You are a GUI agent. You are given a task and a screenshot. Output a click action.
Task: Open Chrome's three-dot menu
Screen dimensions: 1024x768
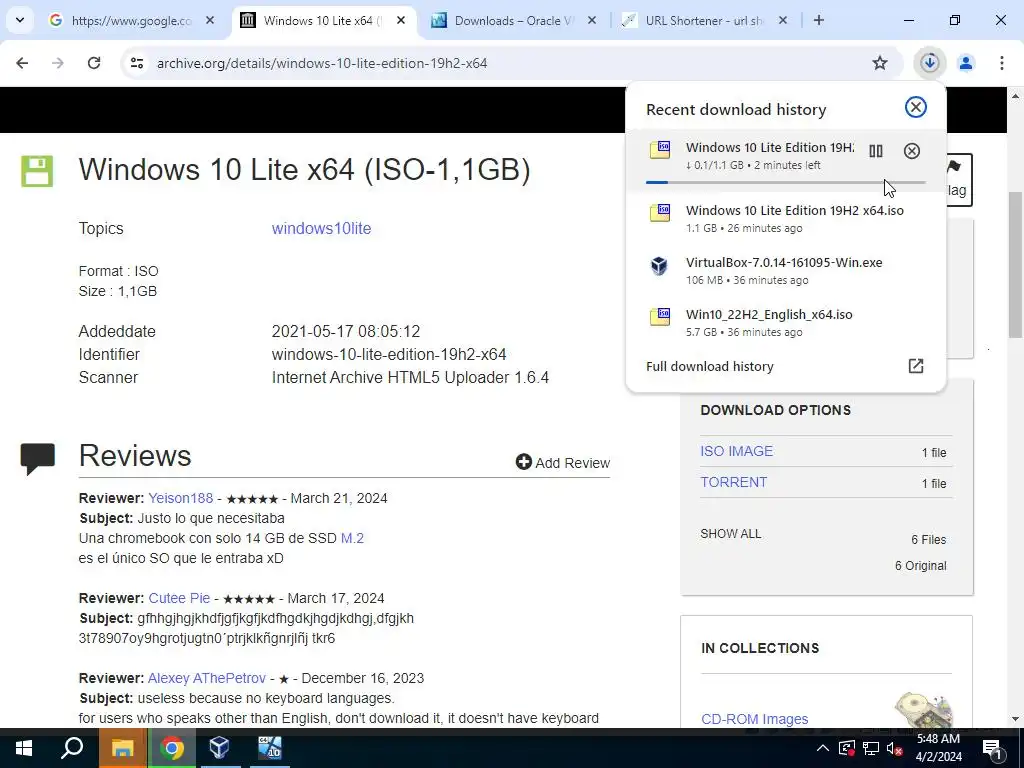tap(1001, 63)
